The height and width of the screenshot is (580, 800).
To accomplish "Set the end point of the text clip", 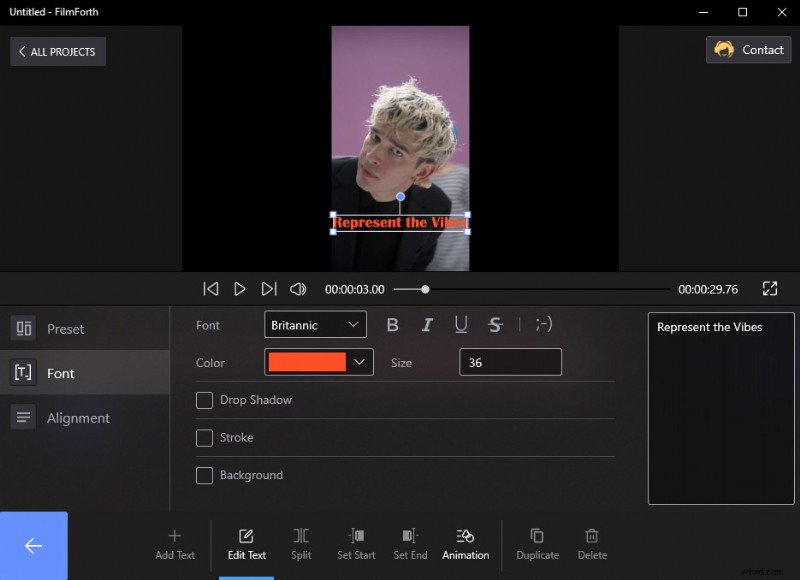I will (x=410, y=545).
